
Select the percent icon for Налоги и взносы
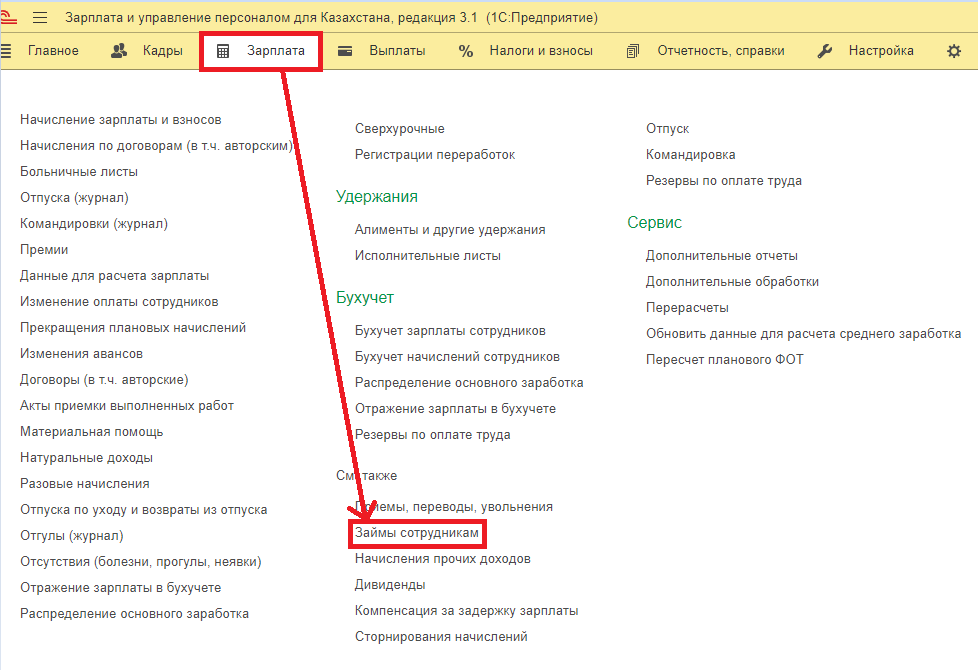pos(466,51)
